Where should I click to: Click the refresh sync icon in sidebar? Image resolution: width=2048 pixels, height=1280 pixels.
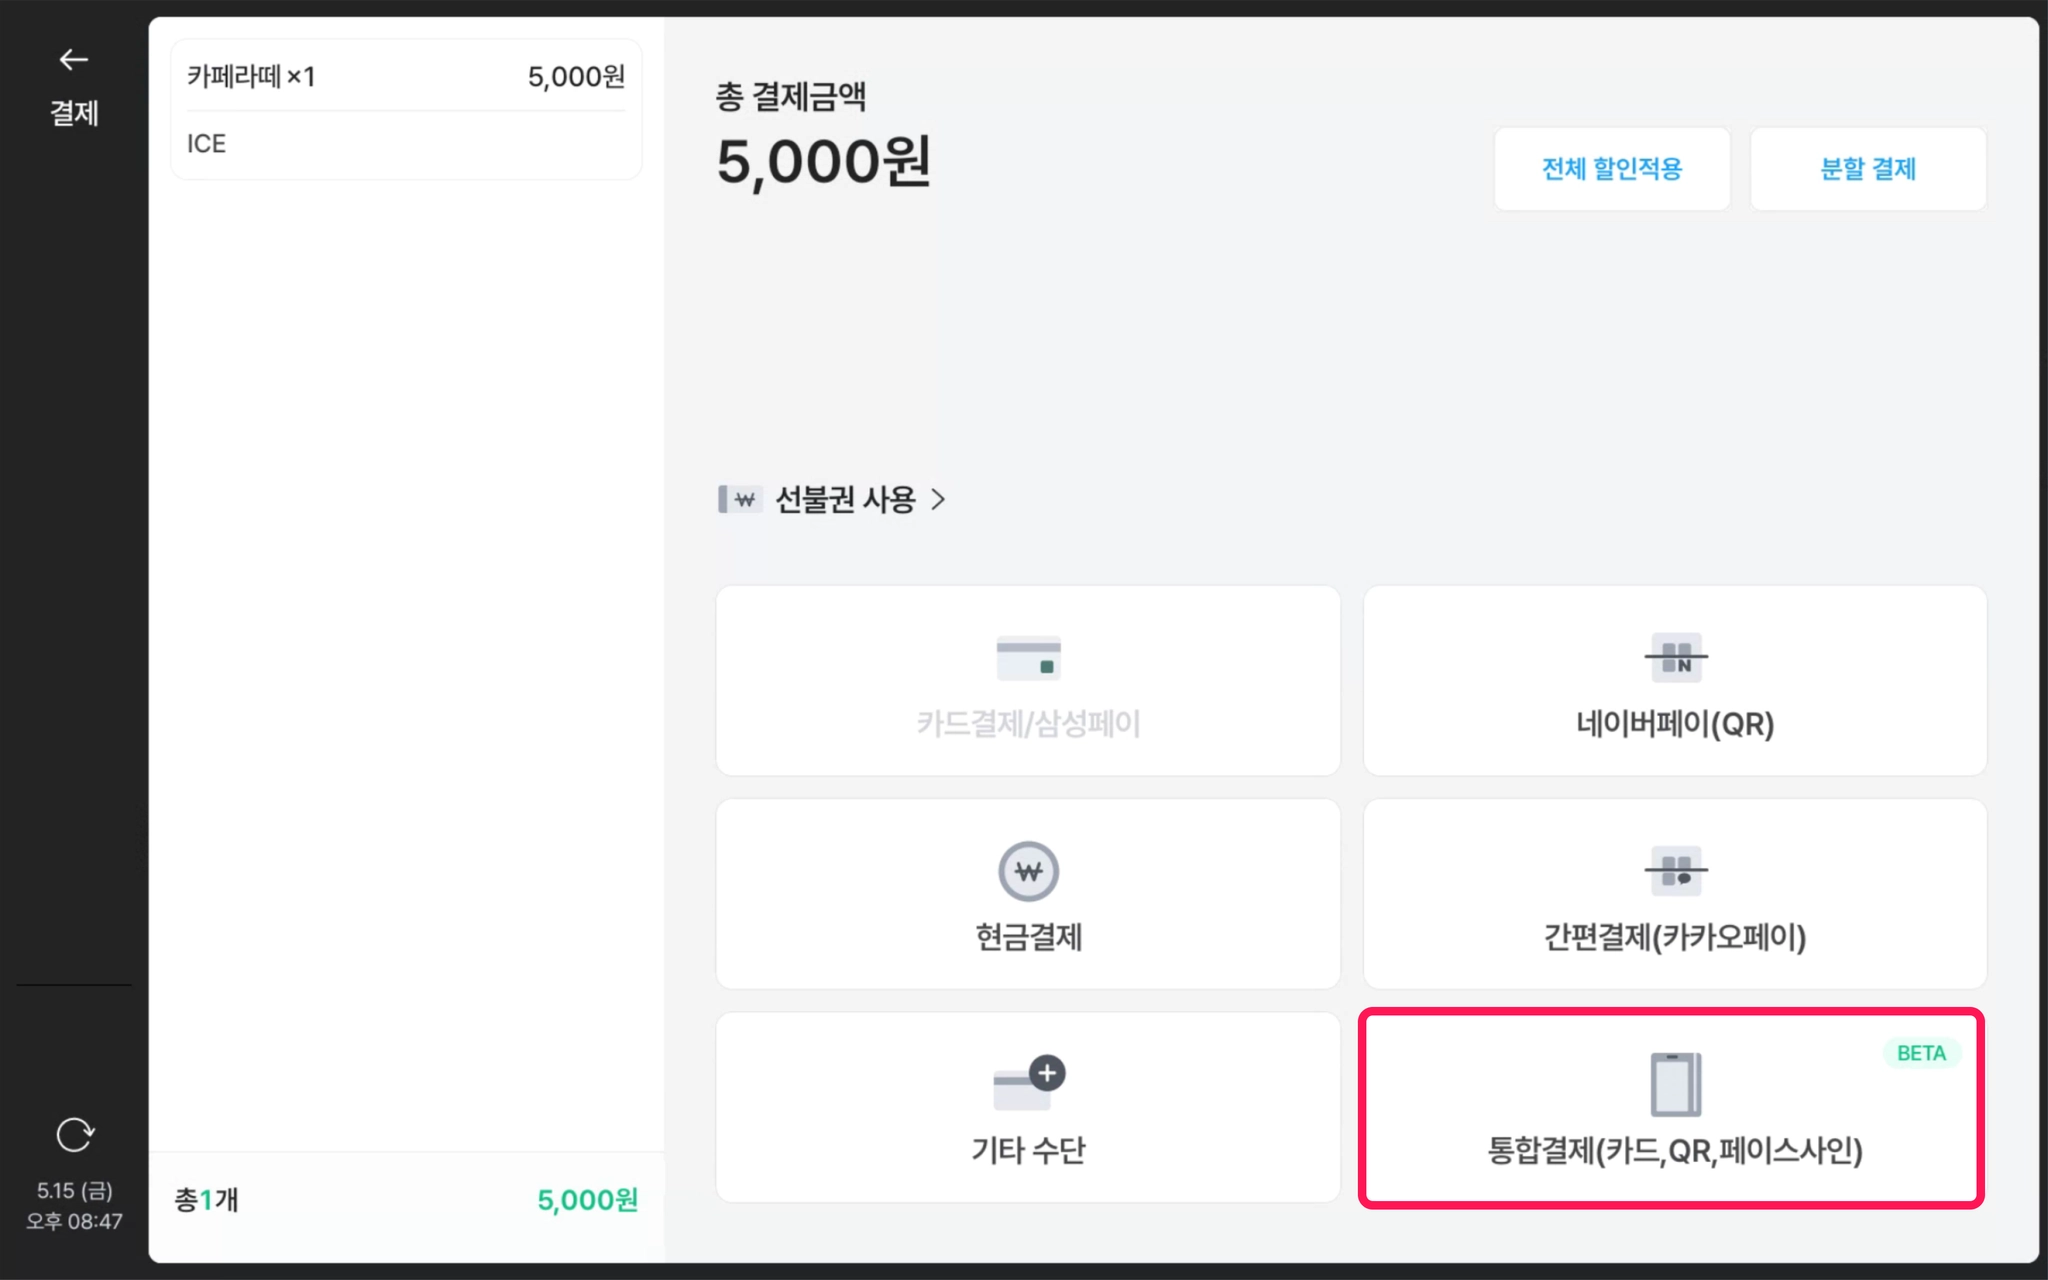[75, 1135]
